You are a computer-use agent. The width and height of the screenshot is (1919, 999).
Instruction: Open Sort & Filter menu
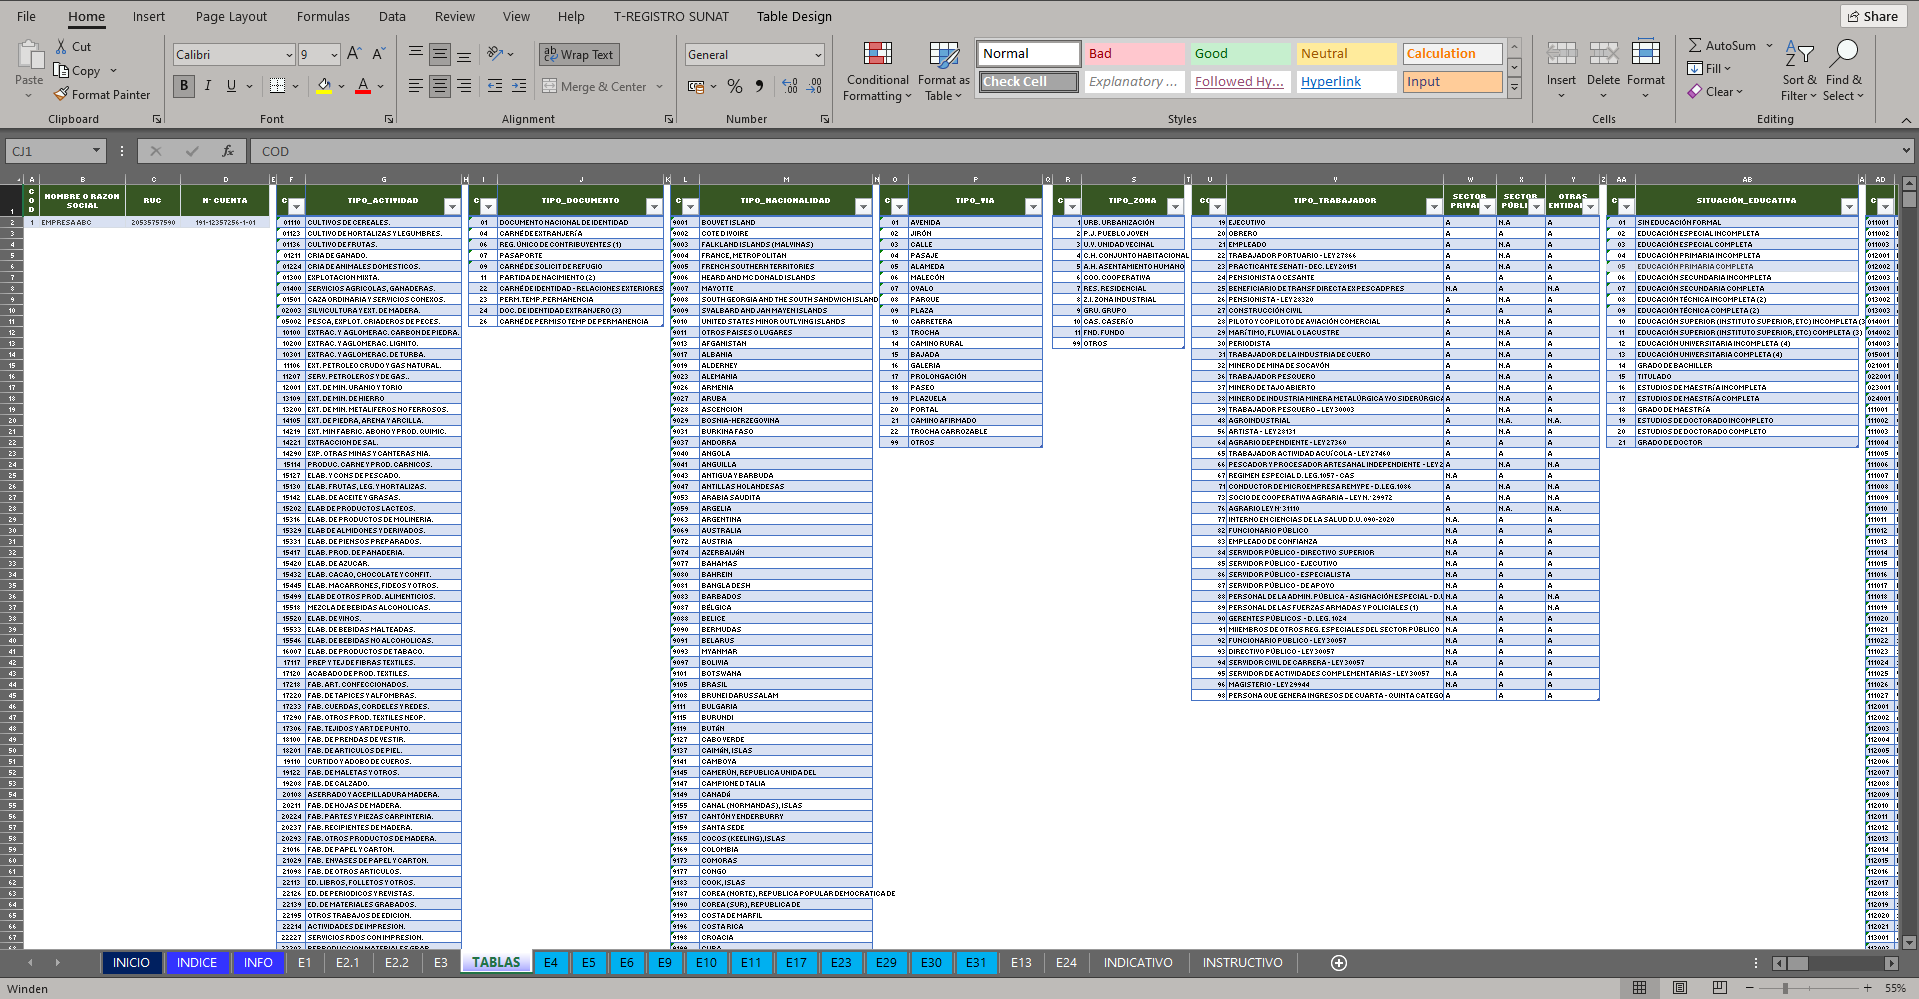[1799, 72]
